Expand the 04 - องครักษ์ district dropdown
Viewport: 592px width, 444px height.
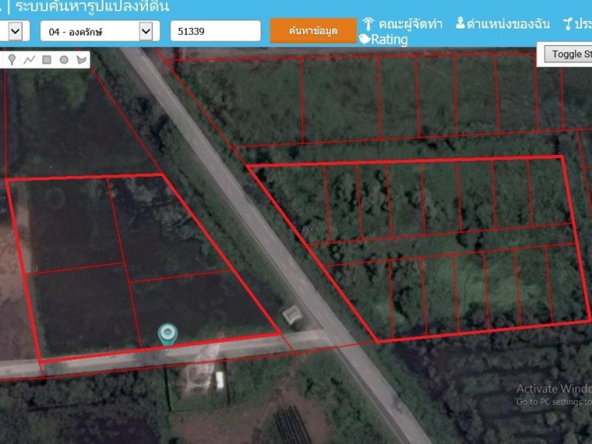click(x=146, y=31)
